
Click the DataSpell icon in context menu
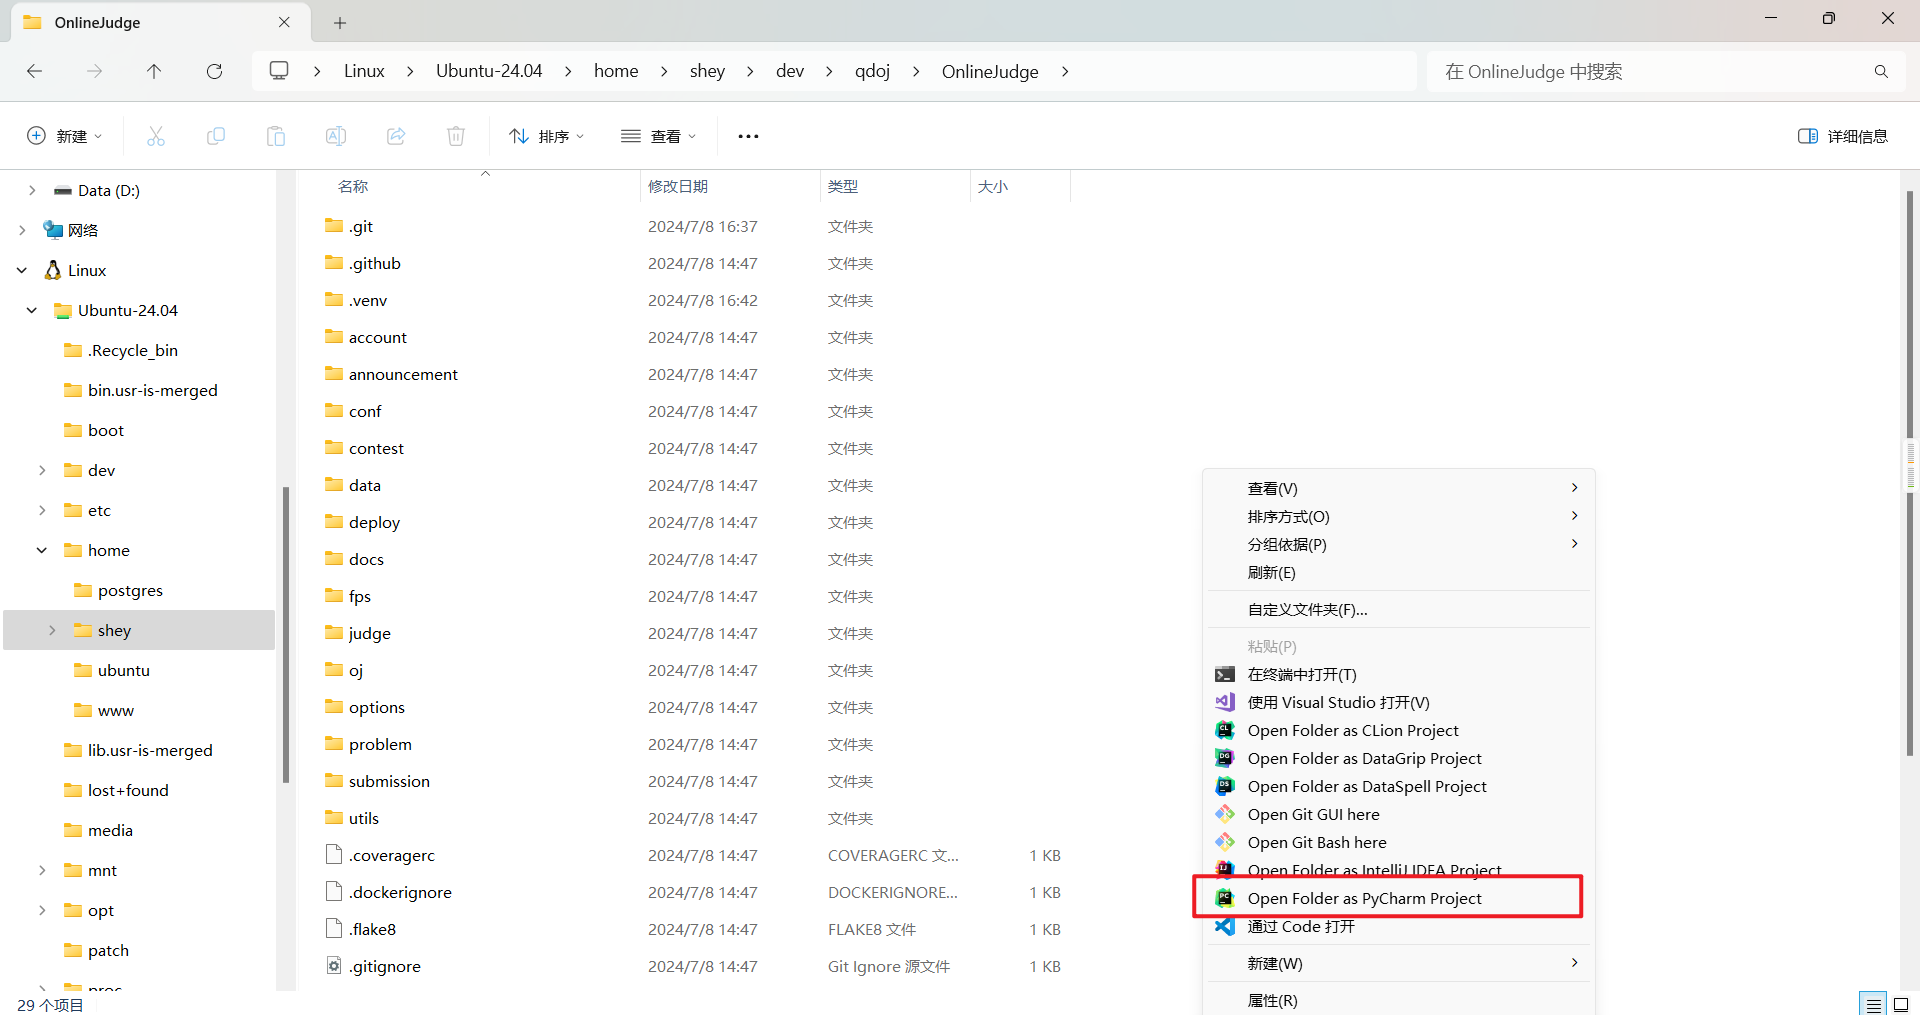(1225, 787)
